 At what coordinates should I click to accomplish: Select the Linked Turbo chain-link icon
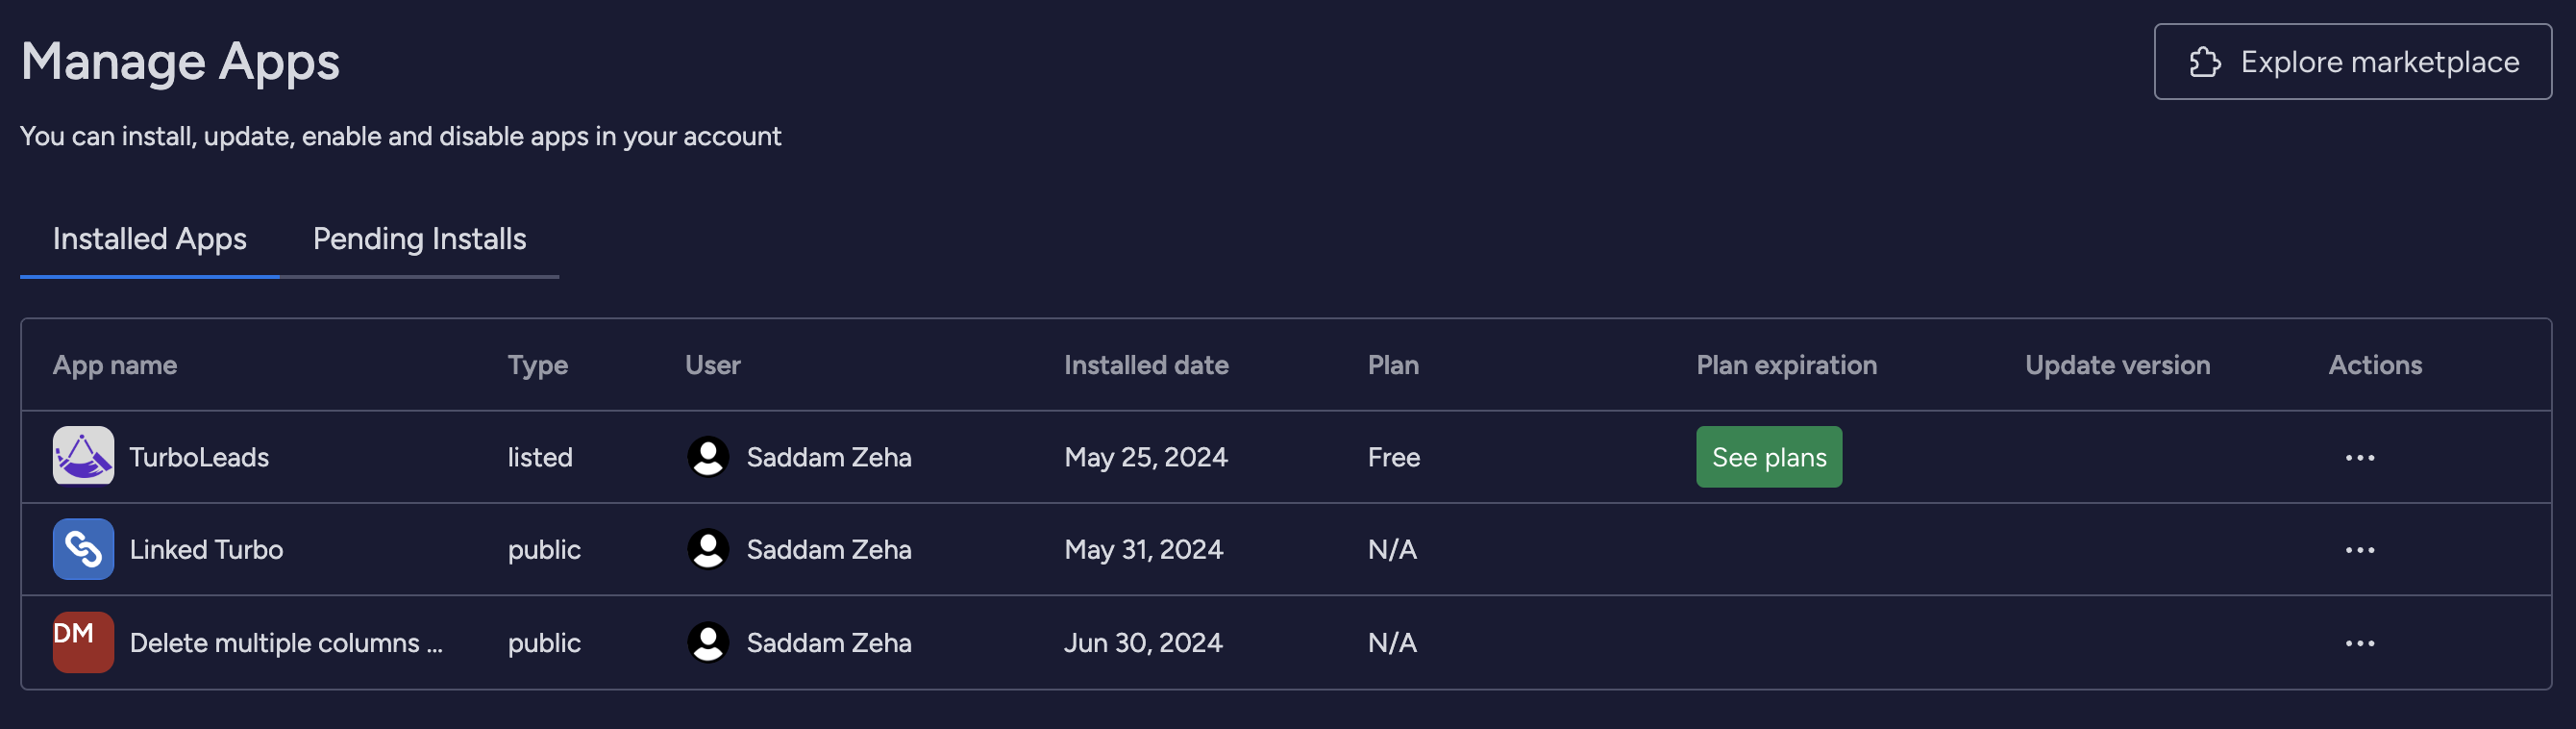82,549
